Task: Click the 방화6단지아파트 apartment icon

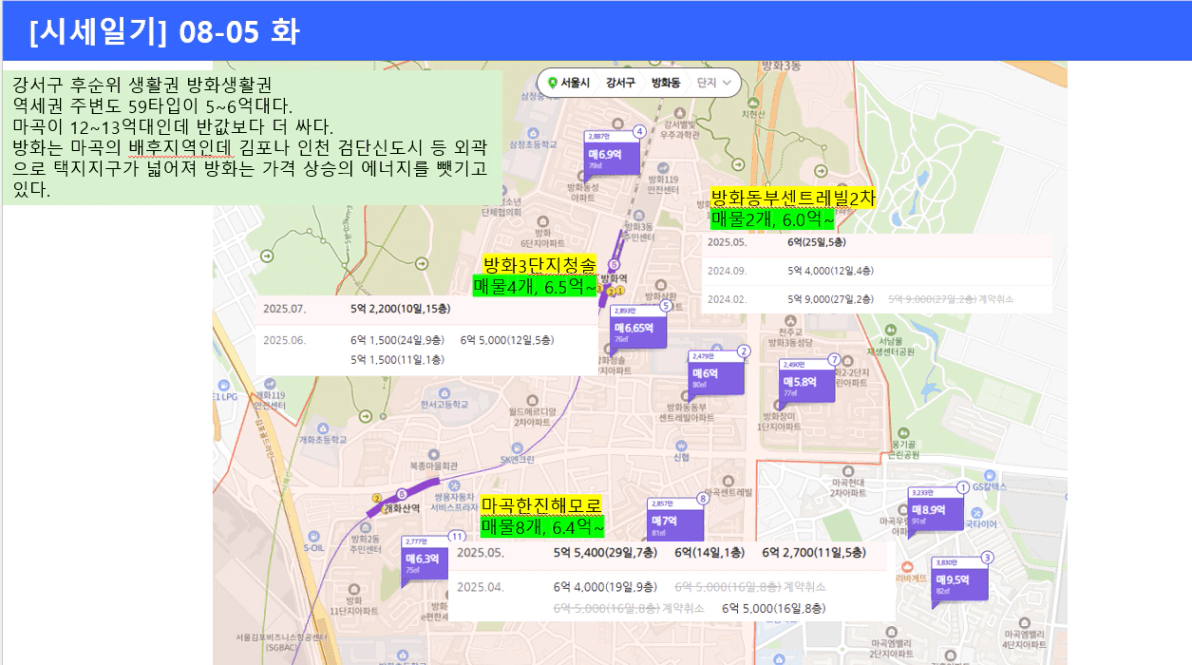Action: [x=543, y=222]
